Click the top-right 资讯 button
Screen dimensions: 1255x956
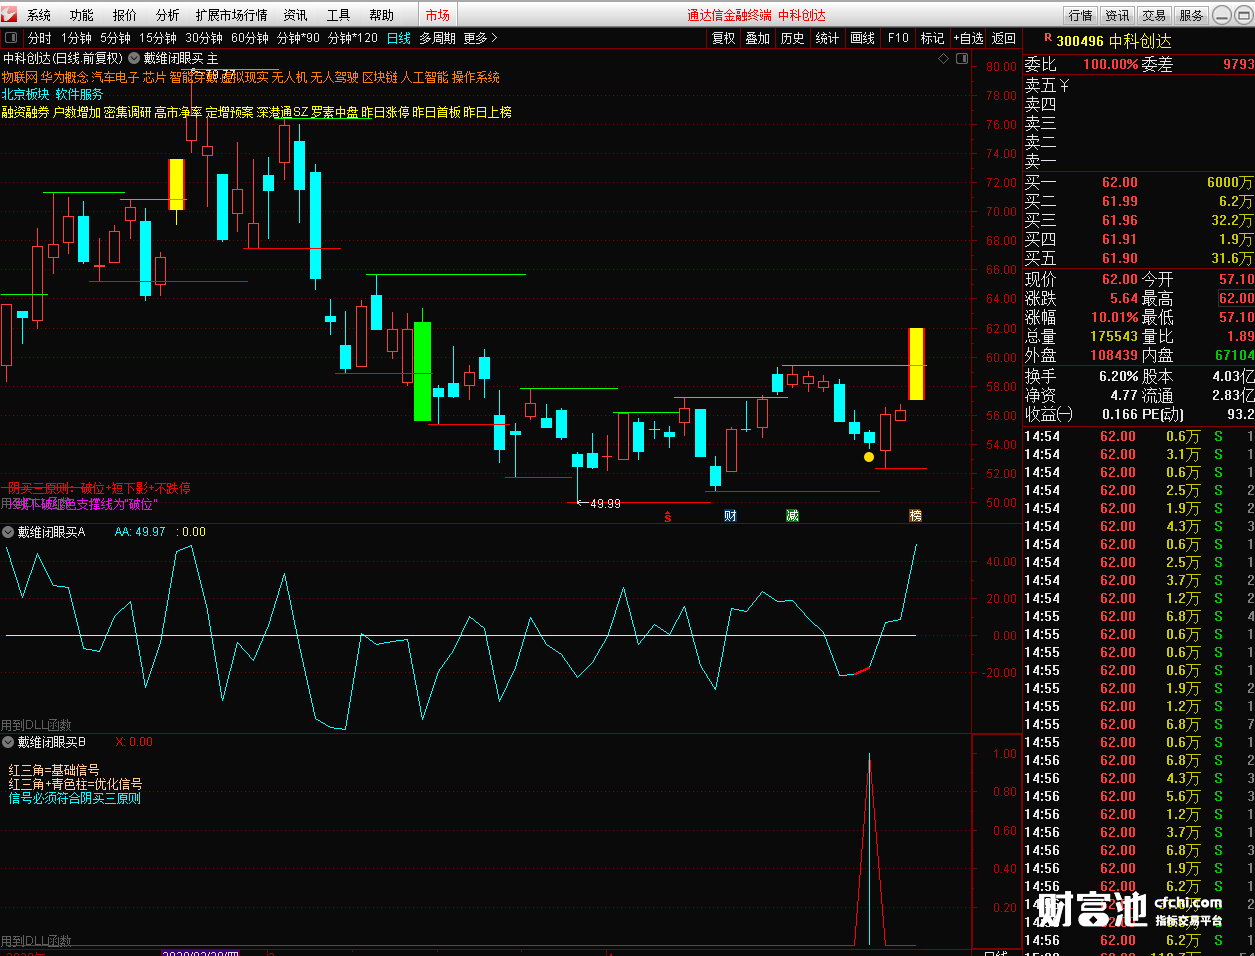tap(1117, 15)
